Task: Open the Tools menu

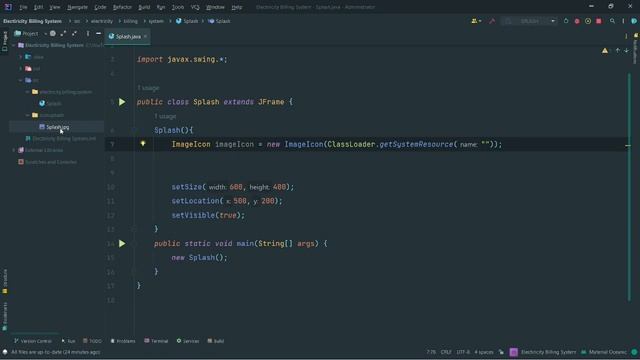Action: click(178, 7)
